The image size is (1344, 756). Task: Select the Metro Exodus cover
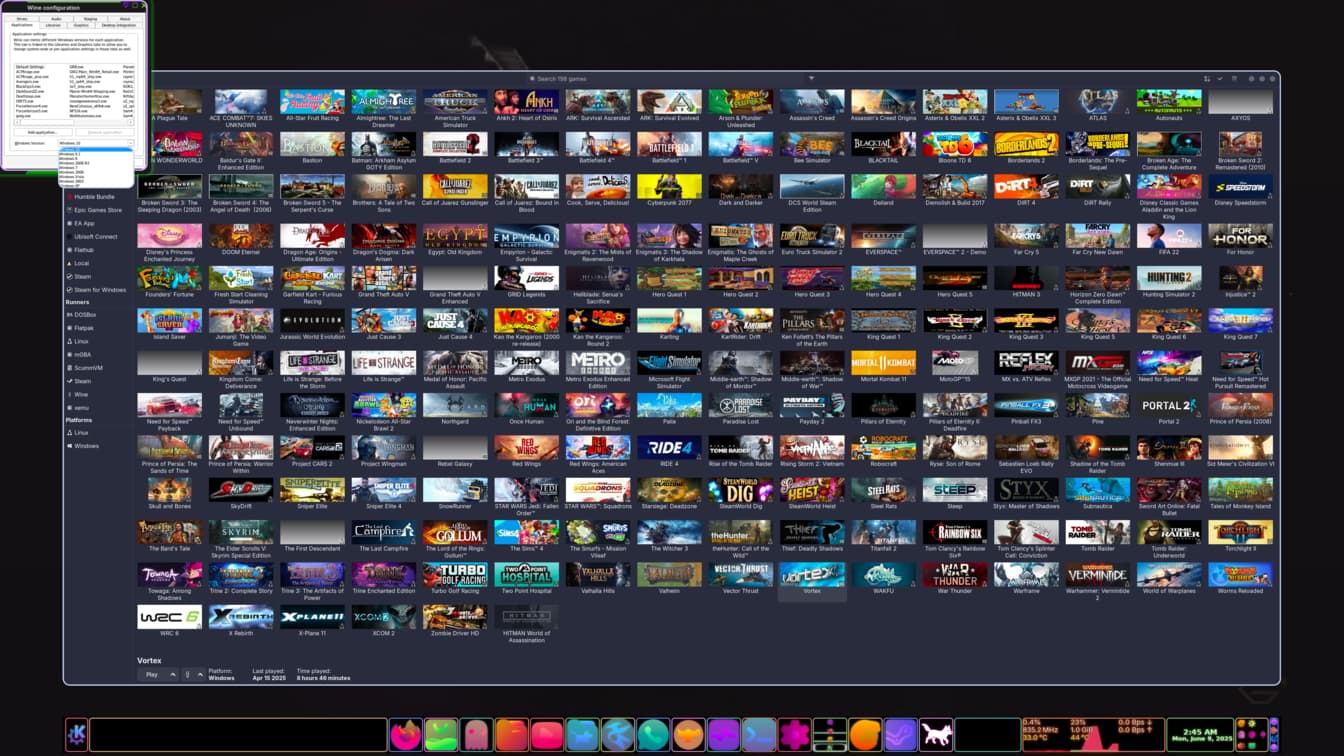(x=526, y=362)
